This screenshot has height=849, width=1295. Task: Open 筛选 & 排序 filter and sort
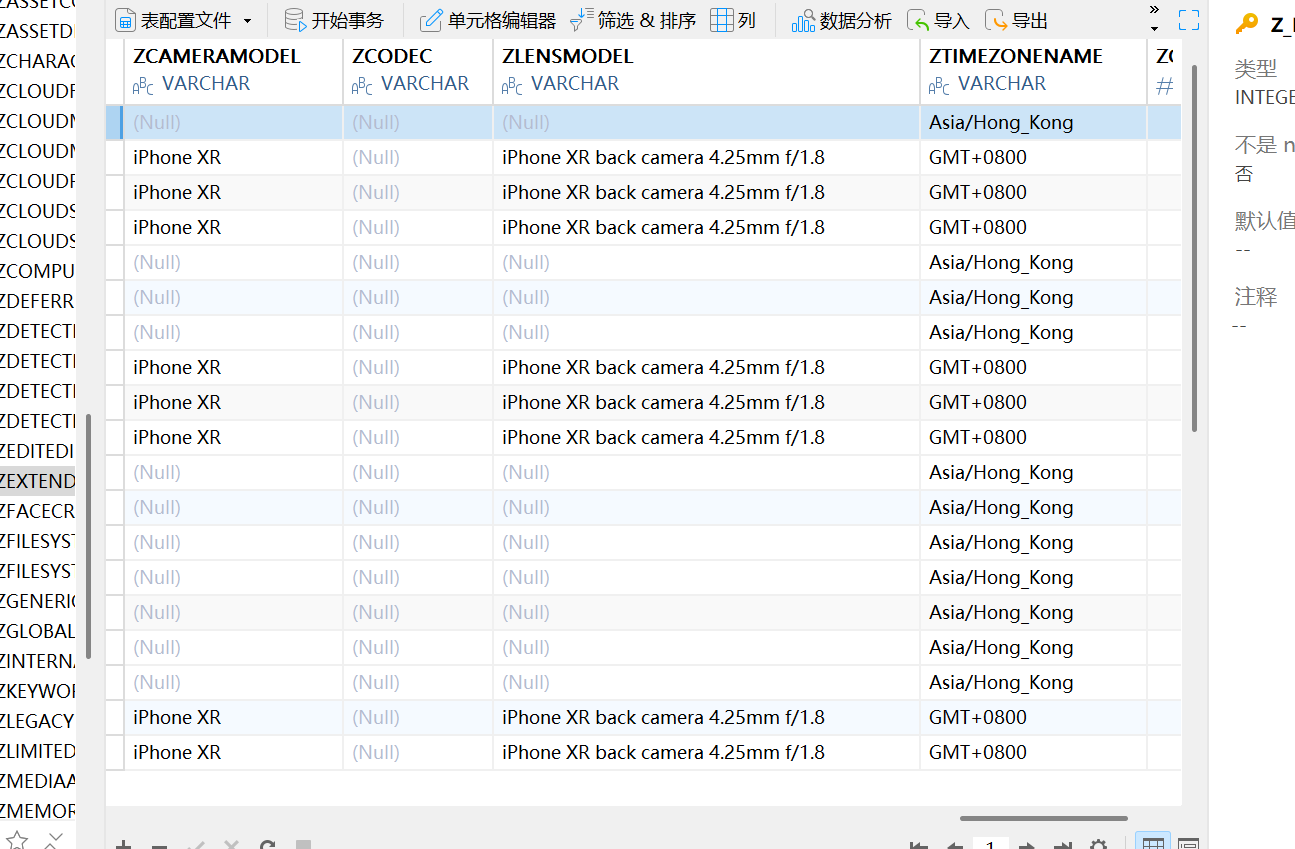[x=633, y=20]
